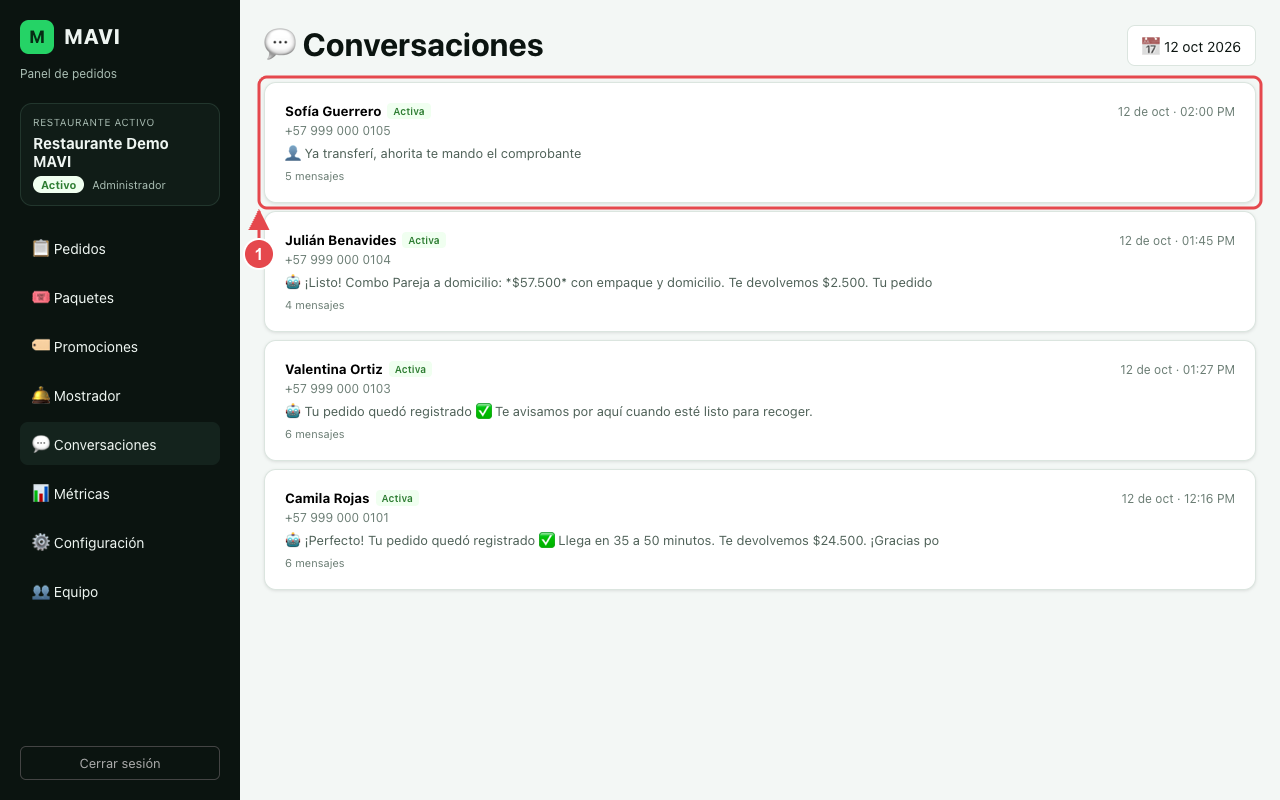Screen dimensions: 1280x800
Task: Click phone number +57 999 000 0101
Action: pyautogui.click(x=337, y=517)
